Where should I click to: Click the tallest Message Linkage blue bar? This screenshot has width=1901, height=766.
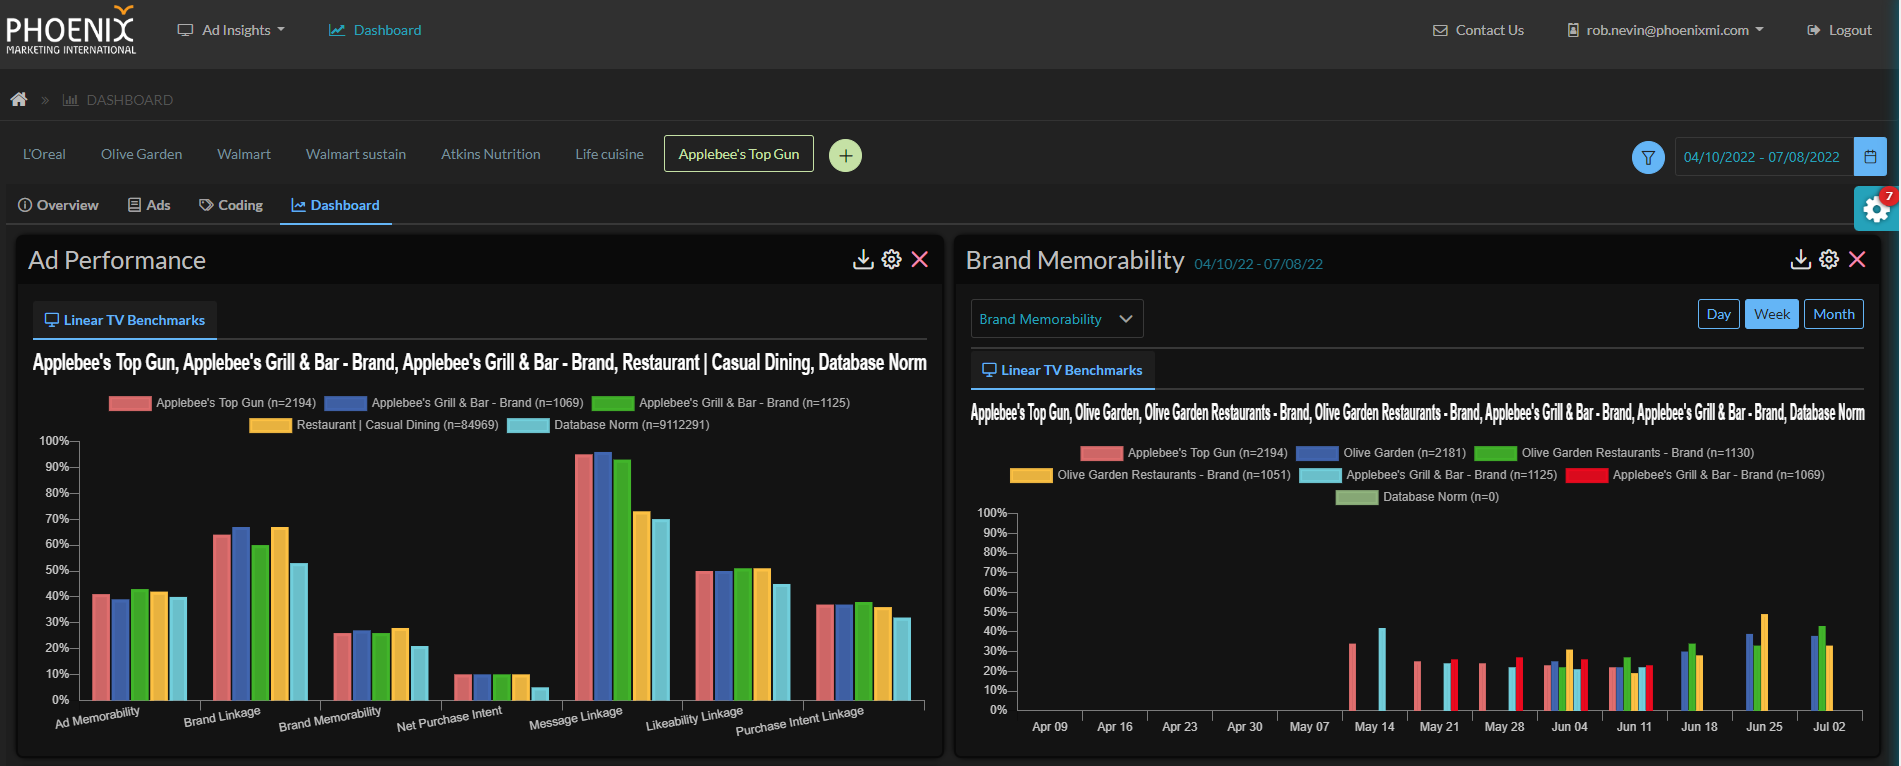point(603,576)
